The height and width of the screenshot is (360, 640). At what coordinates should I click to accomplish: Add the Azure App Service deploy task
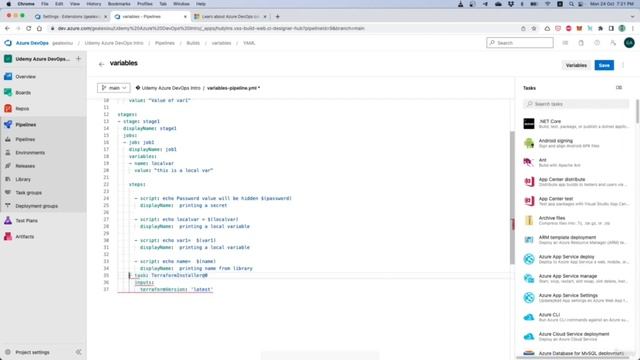pos(575,259)
